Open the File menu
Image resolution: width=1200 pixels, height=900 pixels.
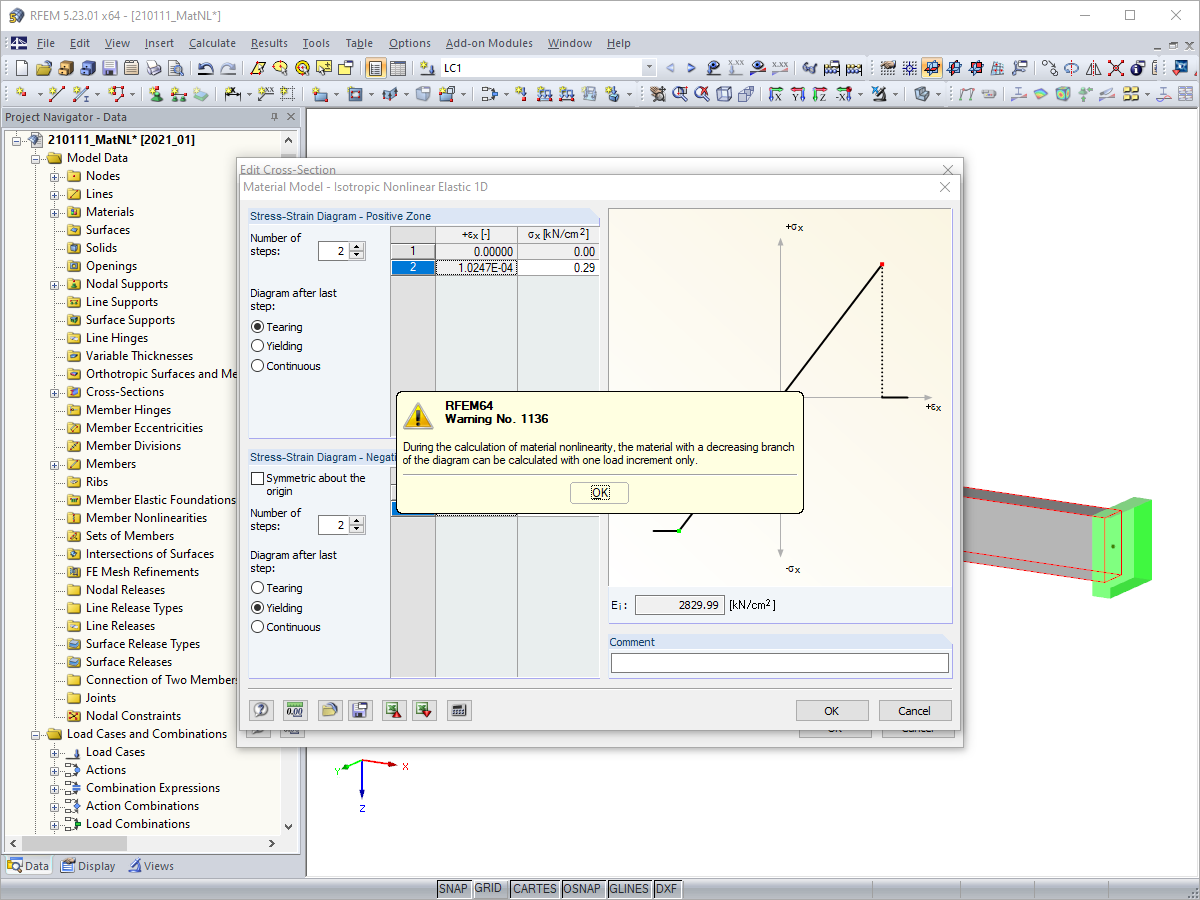(46, 43)
